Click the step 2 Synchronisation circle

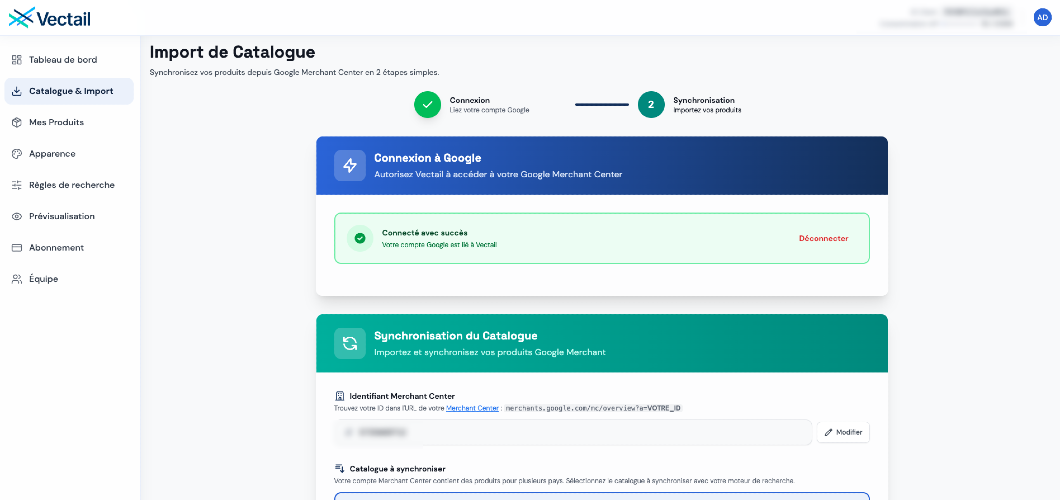651,105
